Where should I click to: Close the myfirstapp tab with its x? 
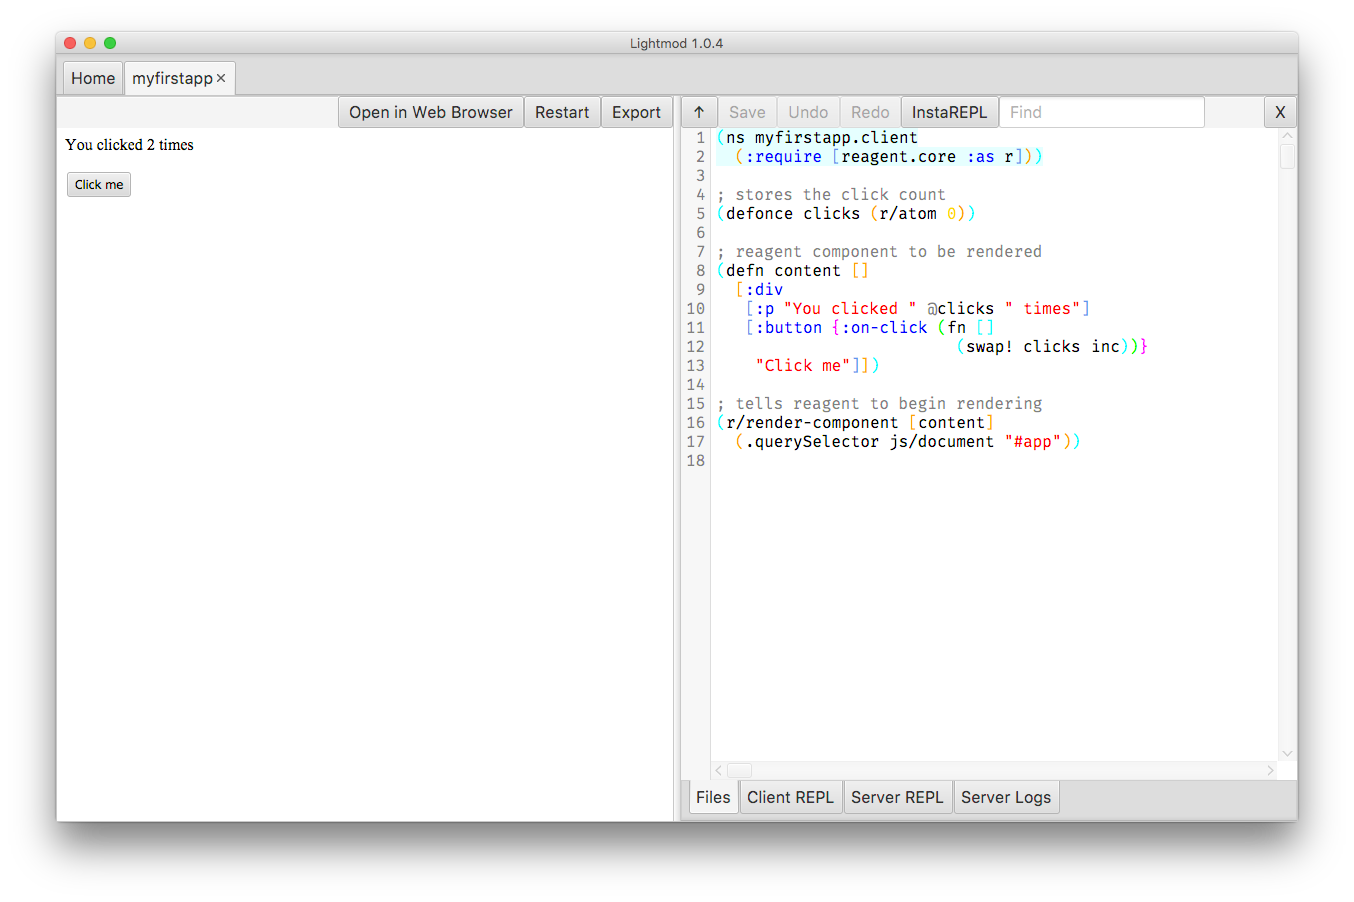click(x=221, y=78)
